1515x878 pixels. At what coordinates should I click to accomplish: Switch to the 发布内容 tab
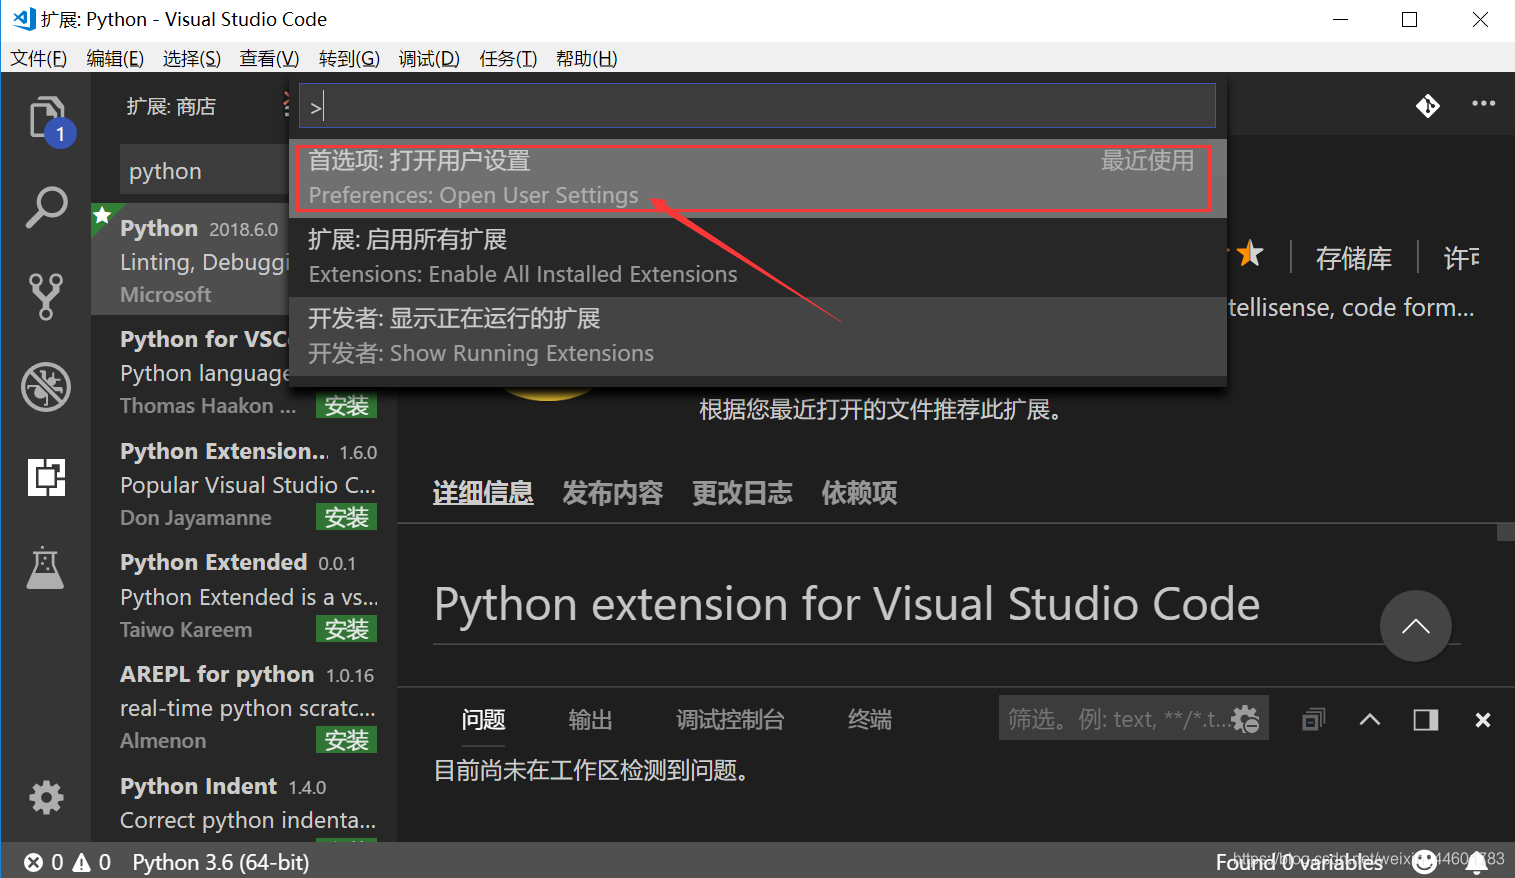613,493
